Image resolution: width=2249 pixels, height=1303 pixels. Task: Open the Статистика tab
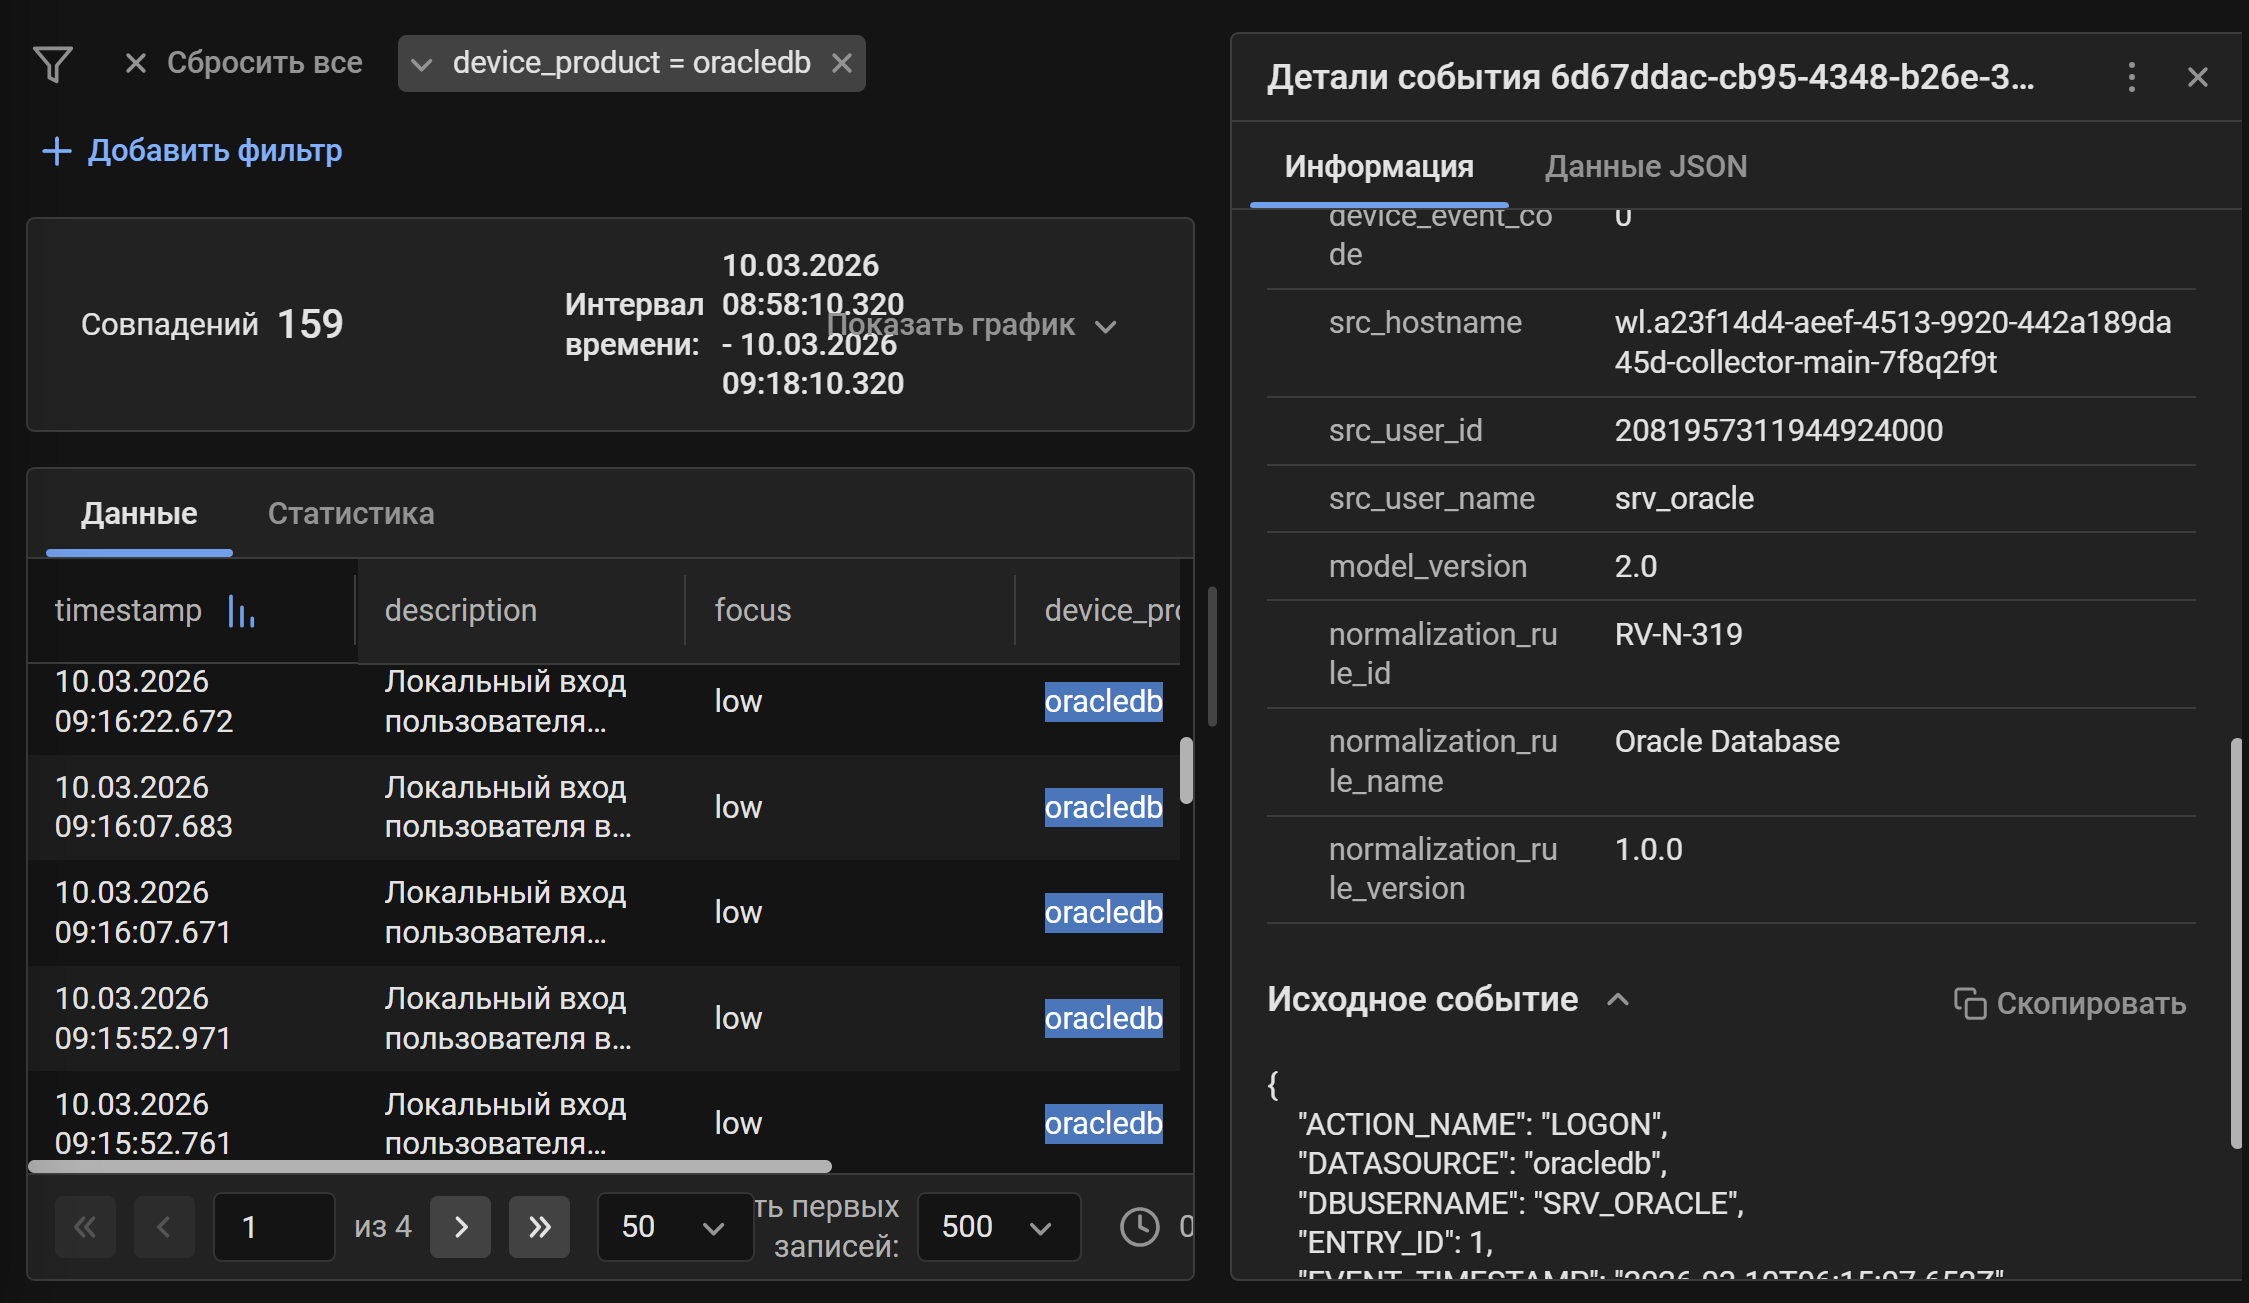pyautogui.click(x=350, y=513)
